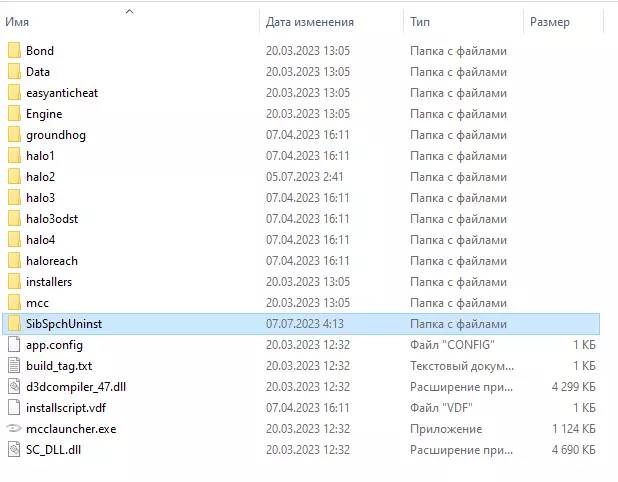The width and height of the screenshot is (618, 482).
Task: Click the 05.07.2023 2:41 date of halo2
Action: pyautogui.click(x=304, y=177)
